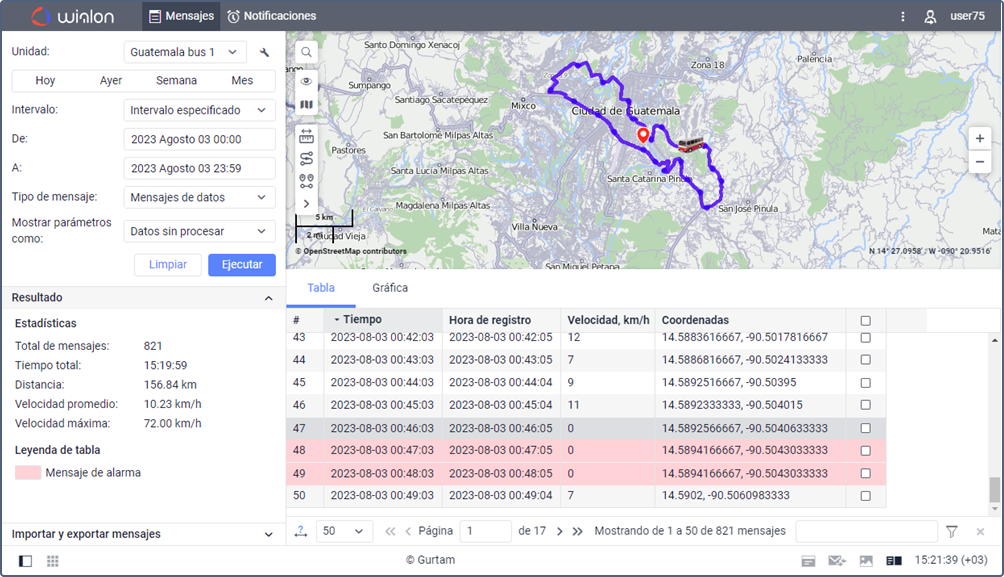Open Notificaciones in the top menu
This screenshot has height=577, width=1004.
pyautogui.click(x=271, y=16)
